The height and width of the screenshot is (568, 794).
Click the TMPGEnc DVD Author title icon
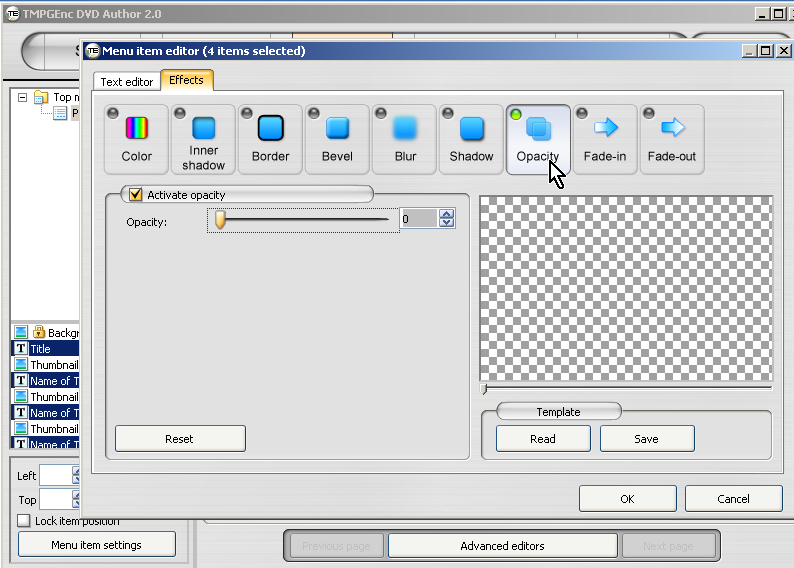pos(13,14)
